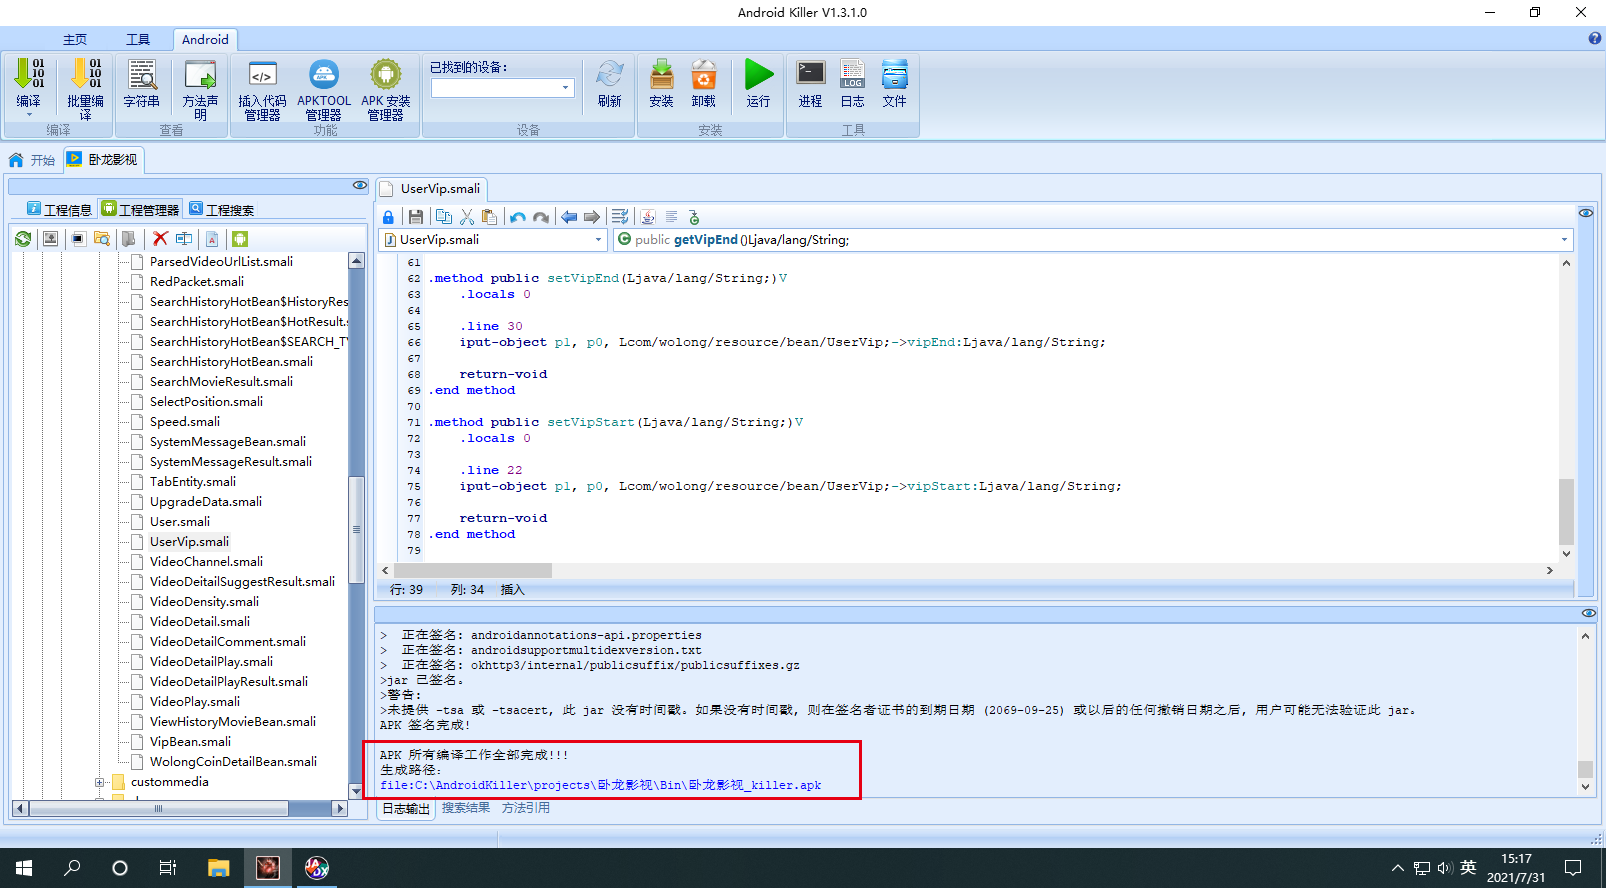Image resolution: width=1606 pixels, height=888 pixels.
Task: Select the 卧龙影视 project tab
Action: click(103, 160)
